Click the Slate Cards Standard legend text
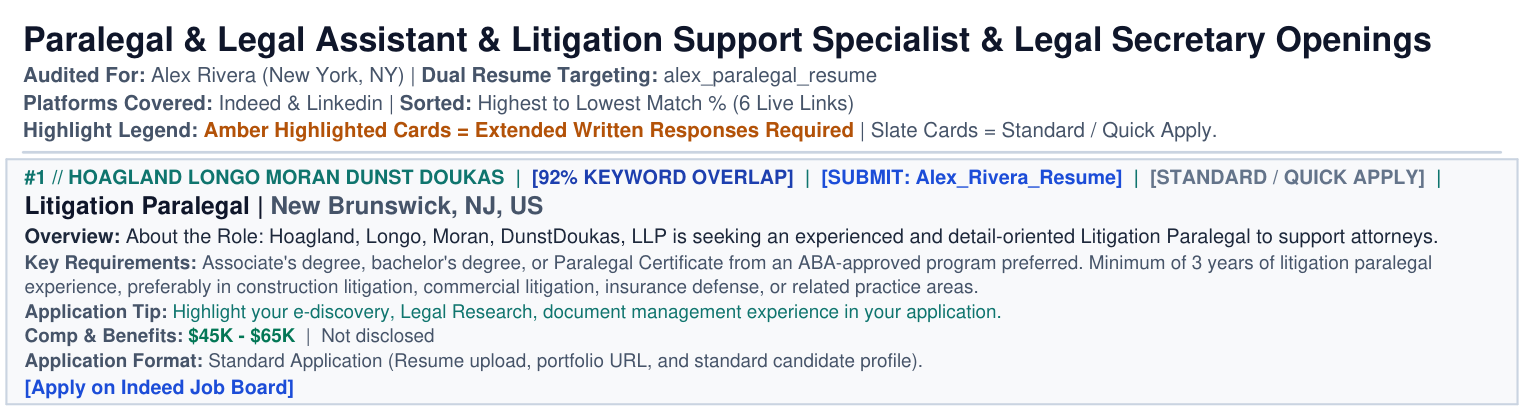The image size is (1524, 406). coord(1044,130)
